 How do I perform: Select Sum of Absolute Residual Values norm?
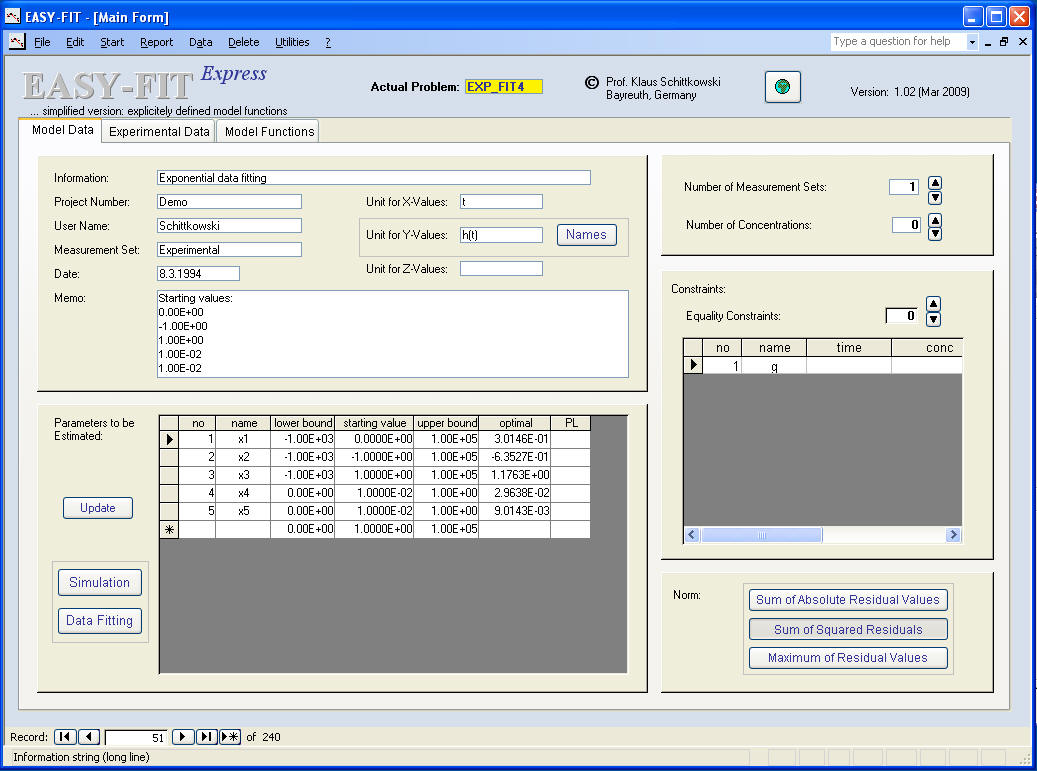pyautogui.click(x=848, y=600)
